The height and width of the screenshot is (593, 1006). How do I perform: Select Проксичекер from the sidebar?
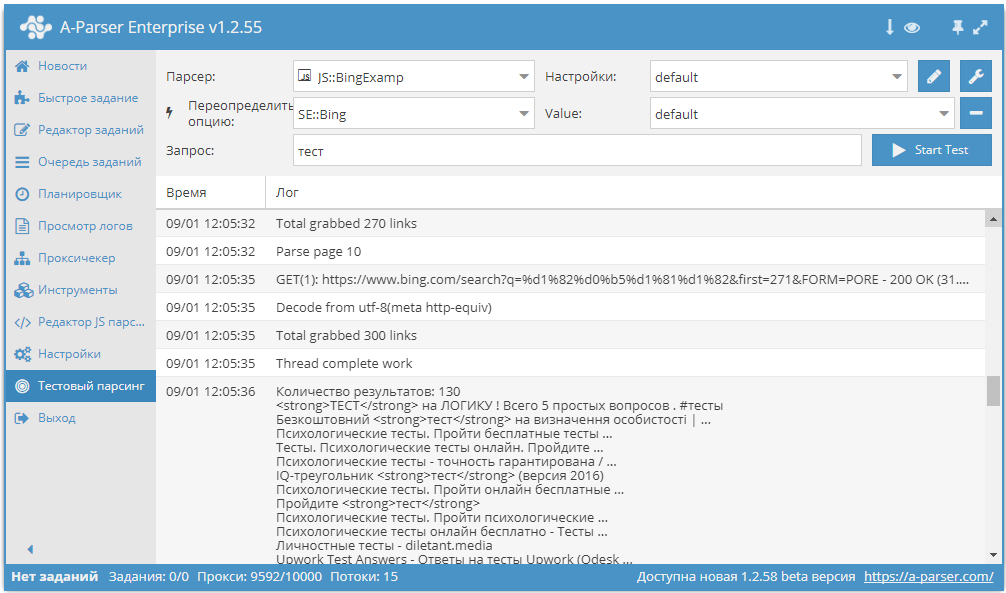76,258
